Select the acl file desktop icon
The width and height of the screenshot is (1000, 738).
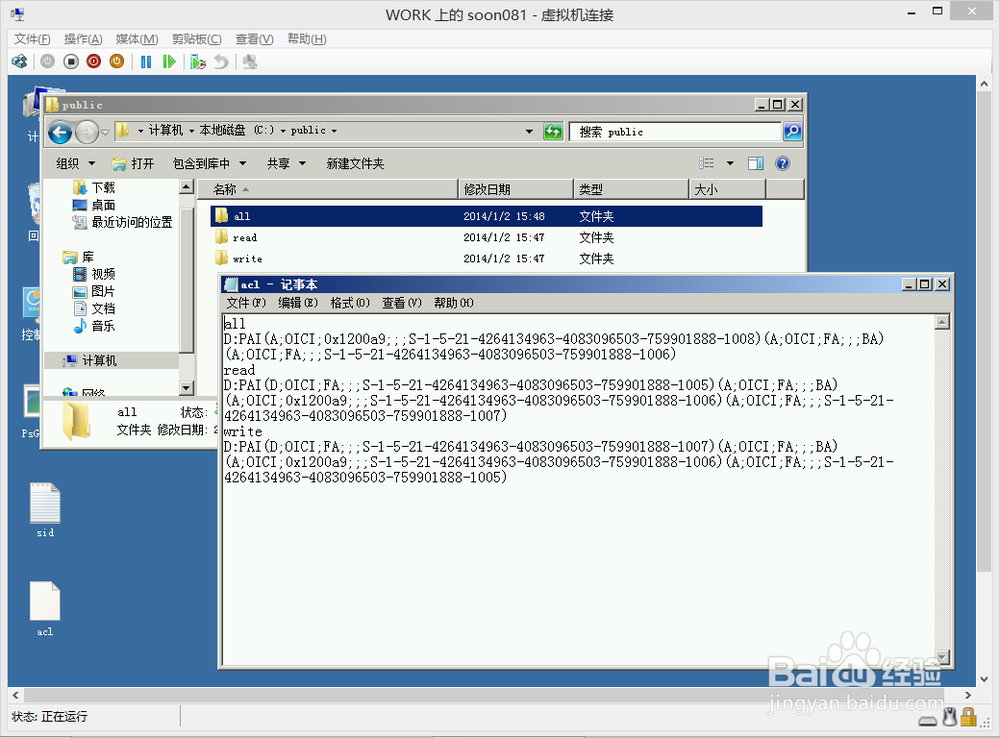coord(45,609)
